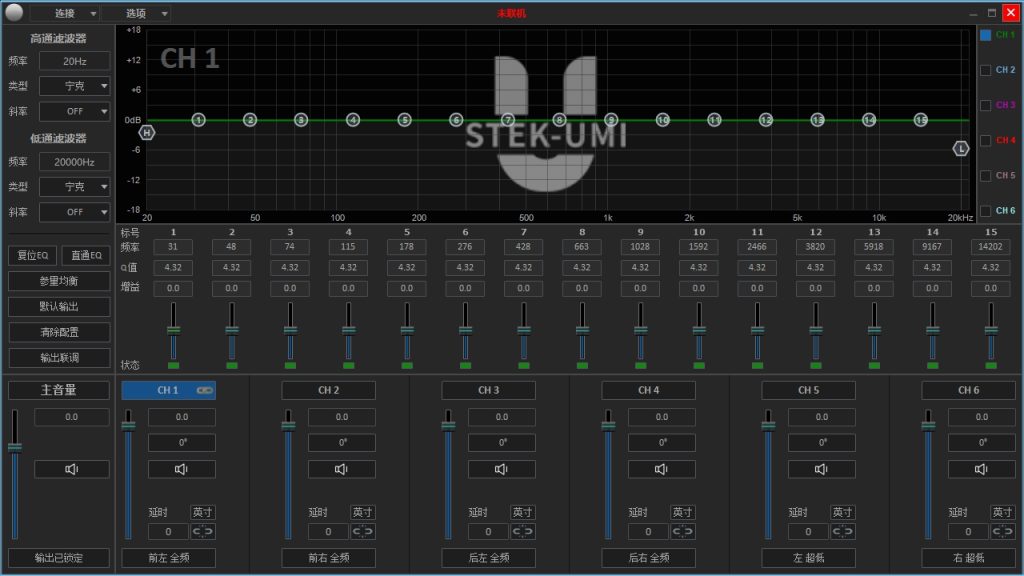Click the master volume slider handle
Screen dimensions: 1024x576
(14, 447)
